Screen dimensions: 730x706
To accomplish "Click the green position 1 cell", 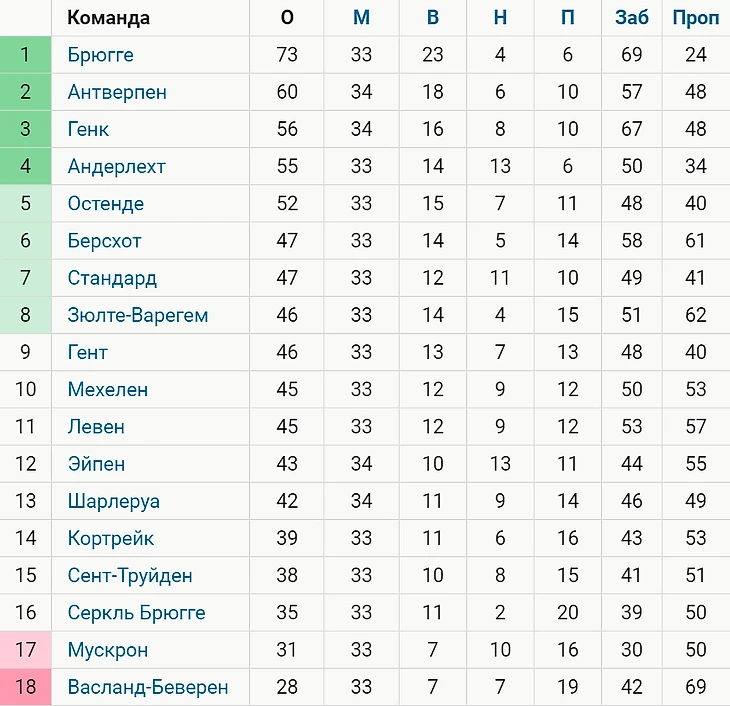I will tap(26, 55).
